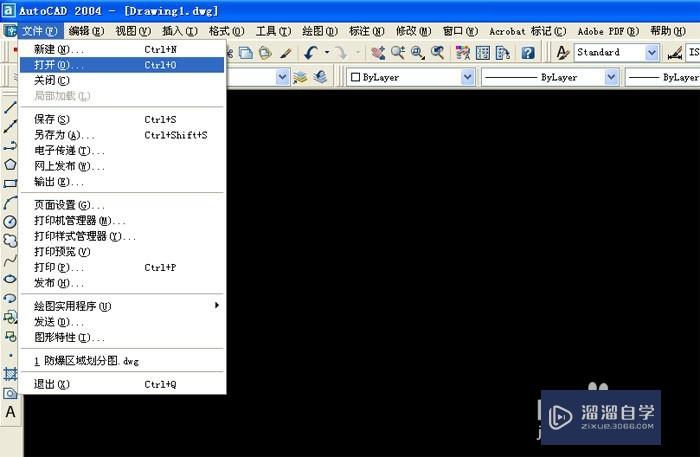The height and width of the screenshot is (457, 700).
Task: Select the Line drawing tool
Action: [x=10, y=108]
